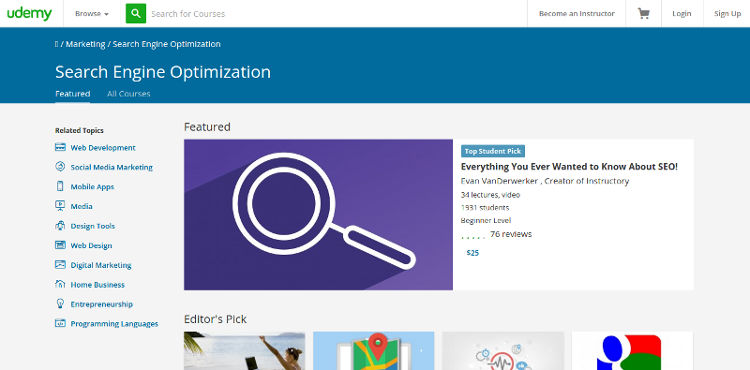Screen dimensions: 750x370
Task: Click the Web Design topic icon
Action: pyautogui.click(x=60, y=245)
